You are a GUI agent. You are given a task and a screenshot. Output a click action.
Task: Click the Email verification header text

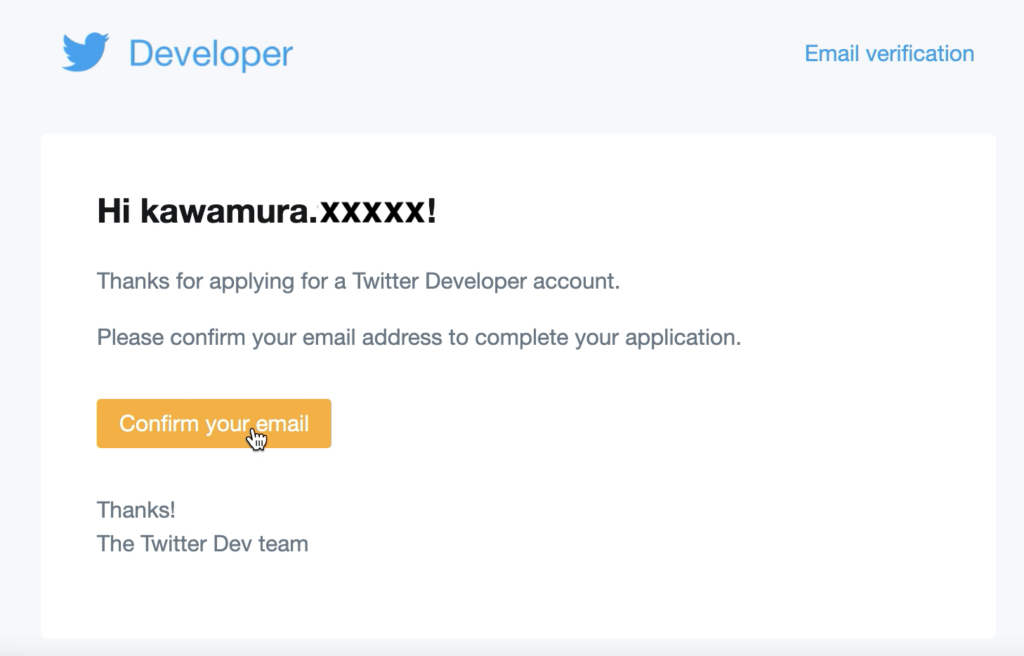click(x=889, y=54)
